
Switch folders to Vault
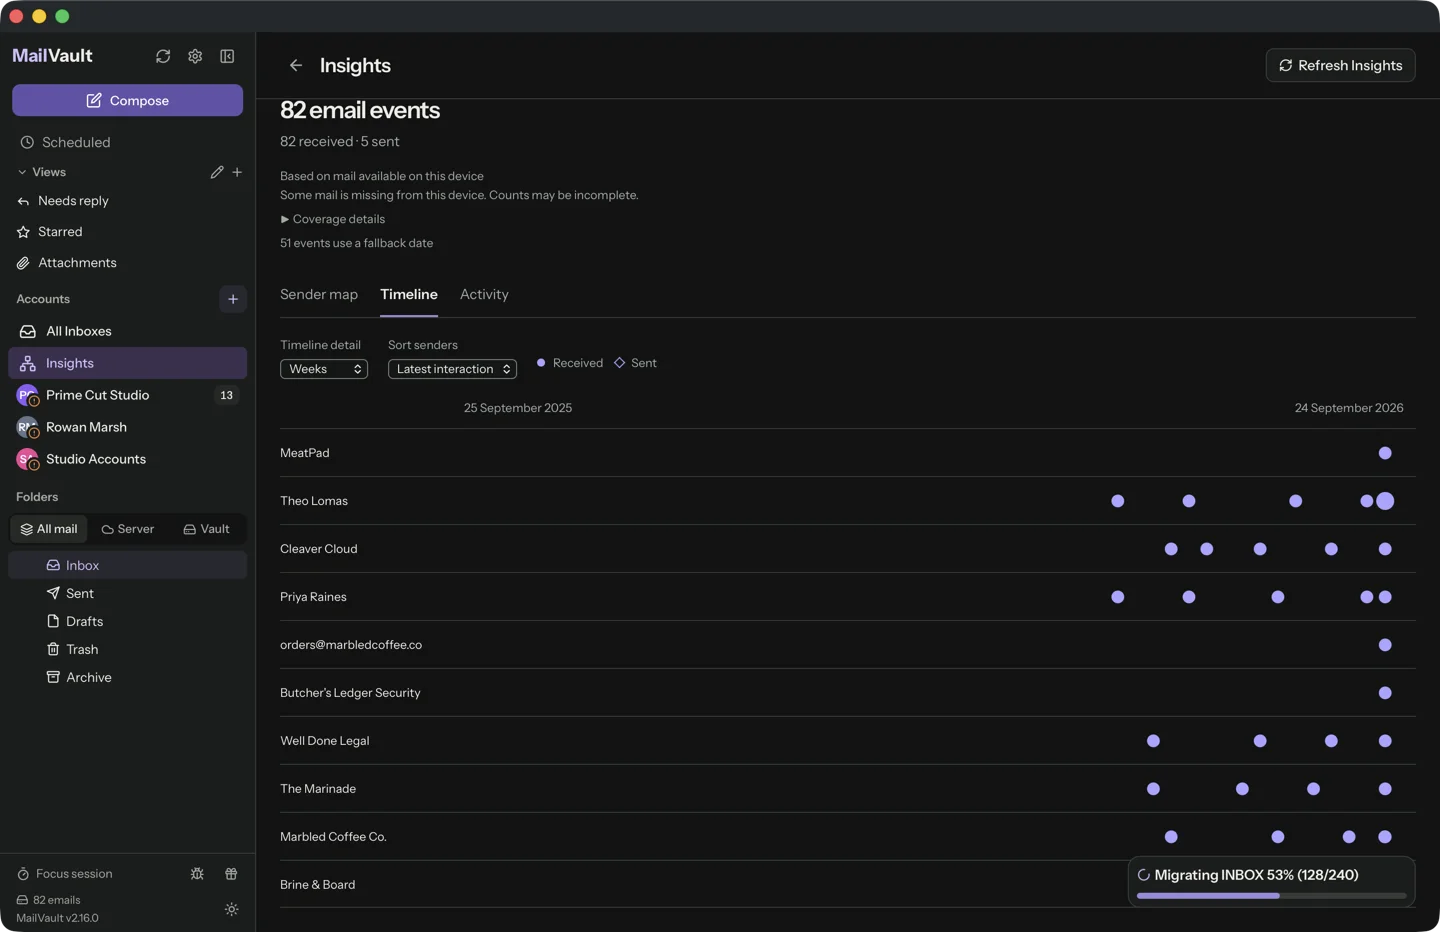pos(206,529)
